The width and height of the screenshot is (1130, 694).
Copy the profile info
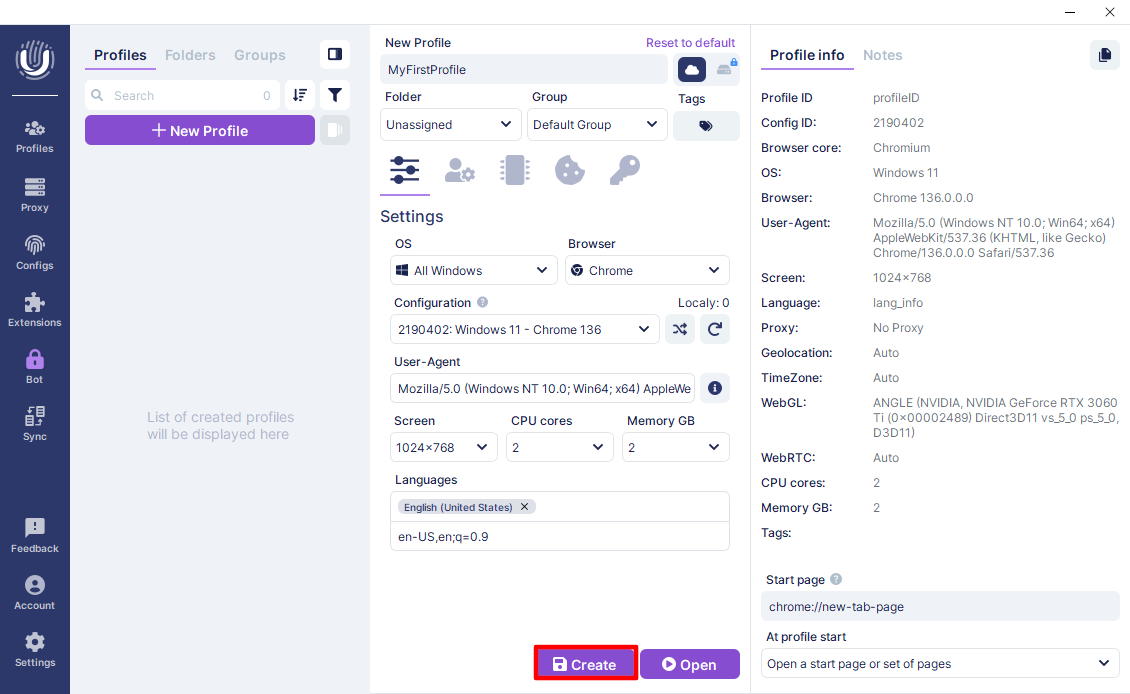click(x=1104, y=55)
